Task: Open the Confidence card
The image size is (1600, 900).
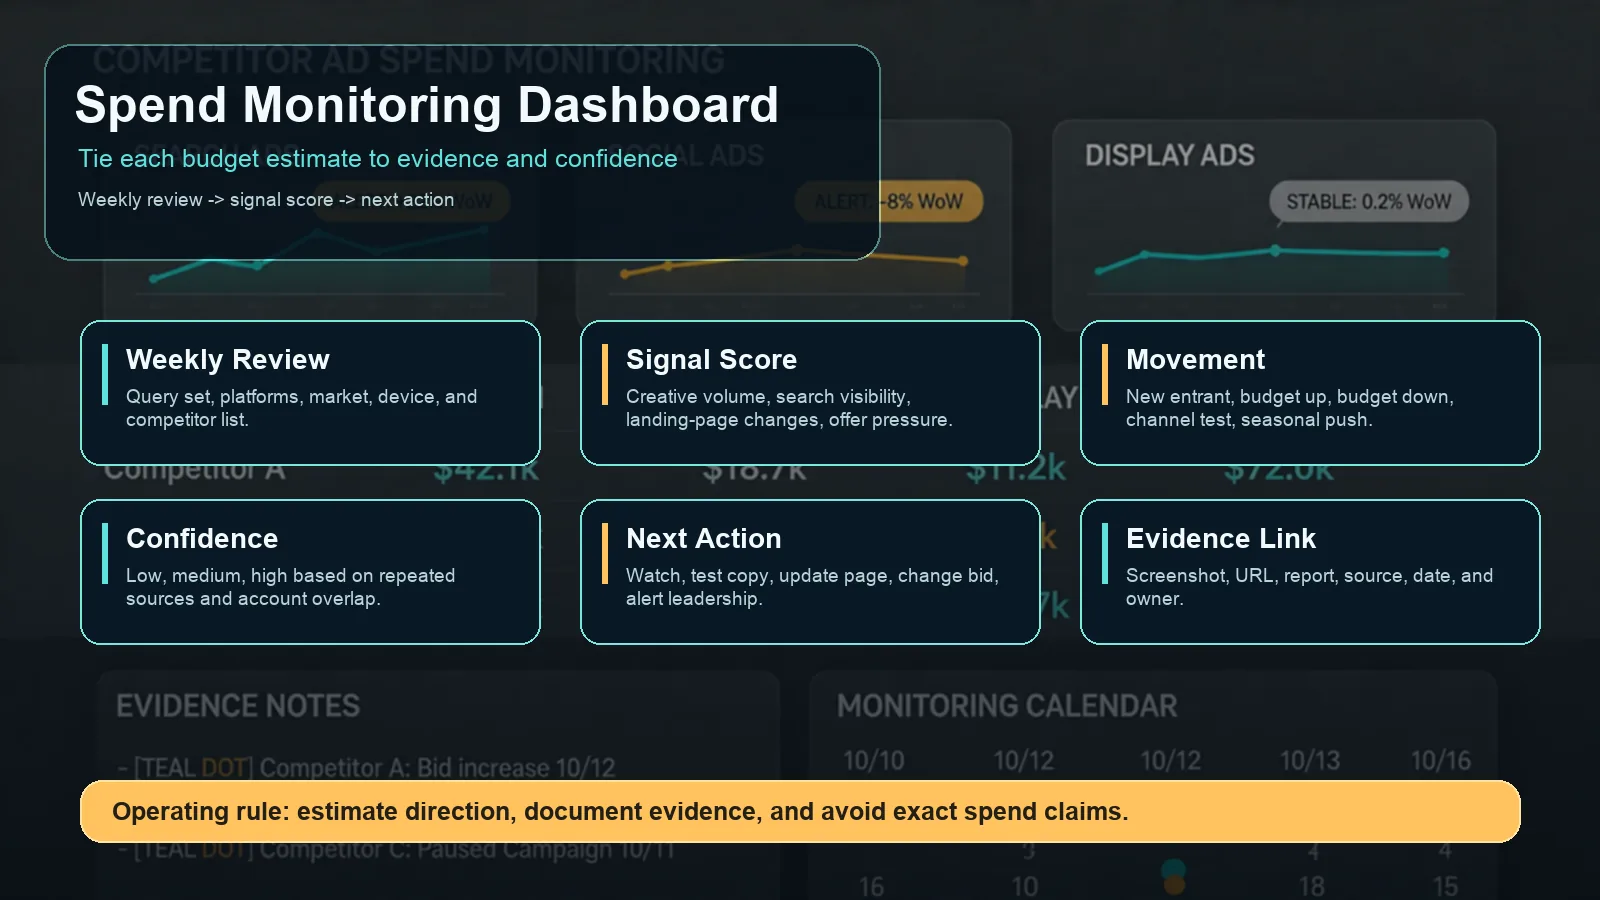Action: [310, 571]
